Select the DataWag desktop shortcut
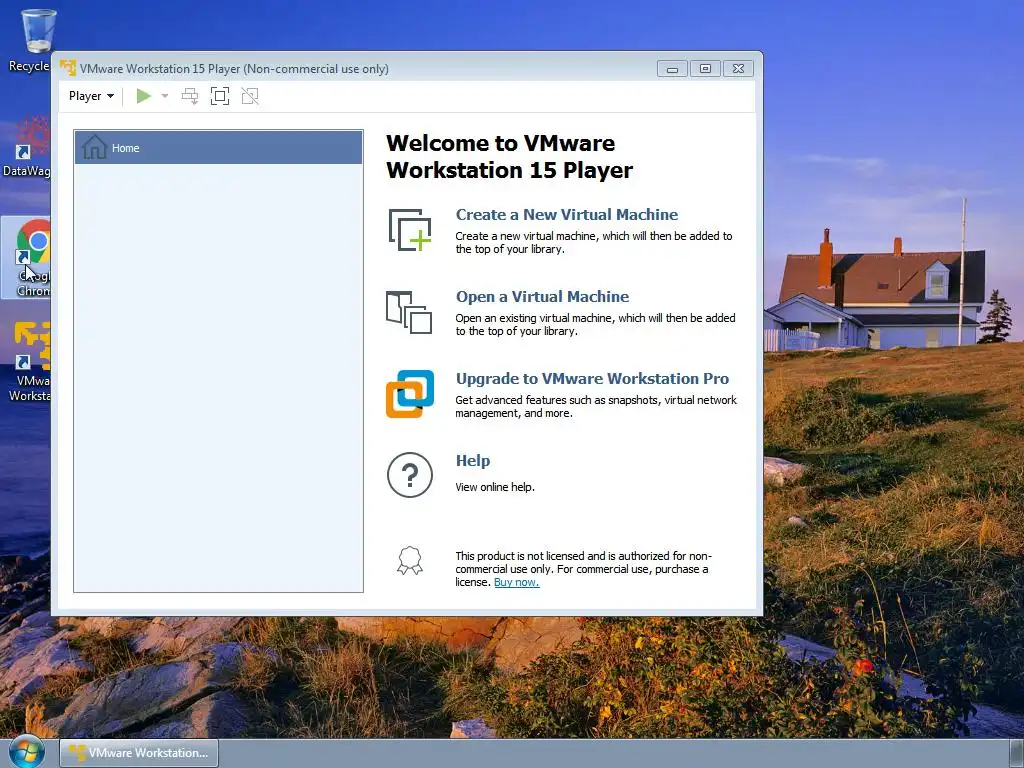Screen dimensions: 1024x768 pos(26,146)
